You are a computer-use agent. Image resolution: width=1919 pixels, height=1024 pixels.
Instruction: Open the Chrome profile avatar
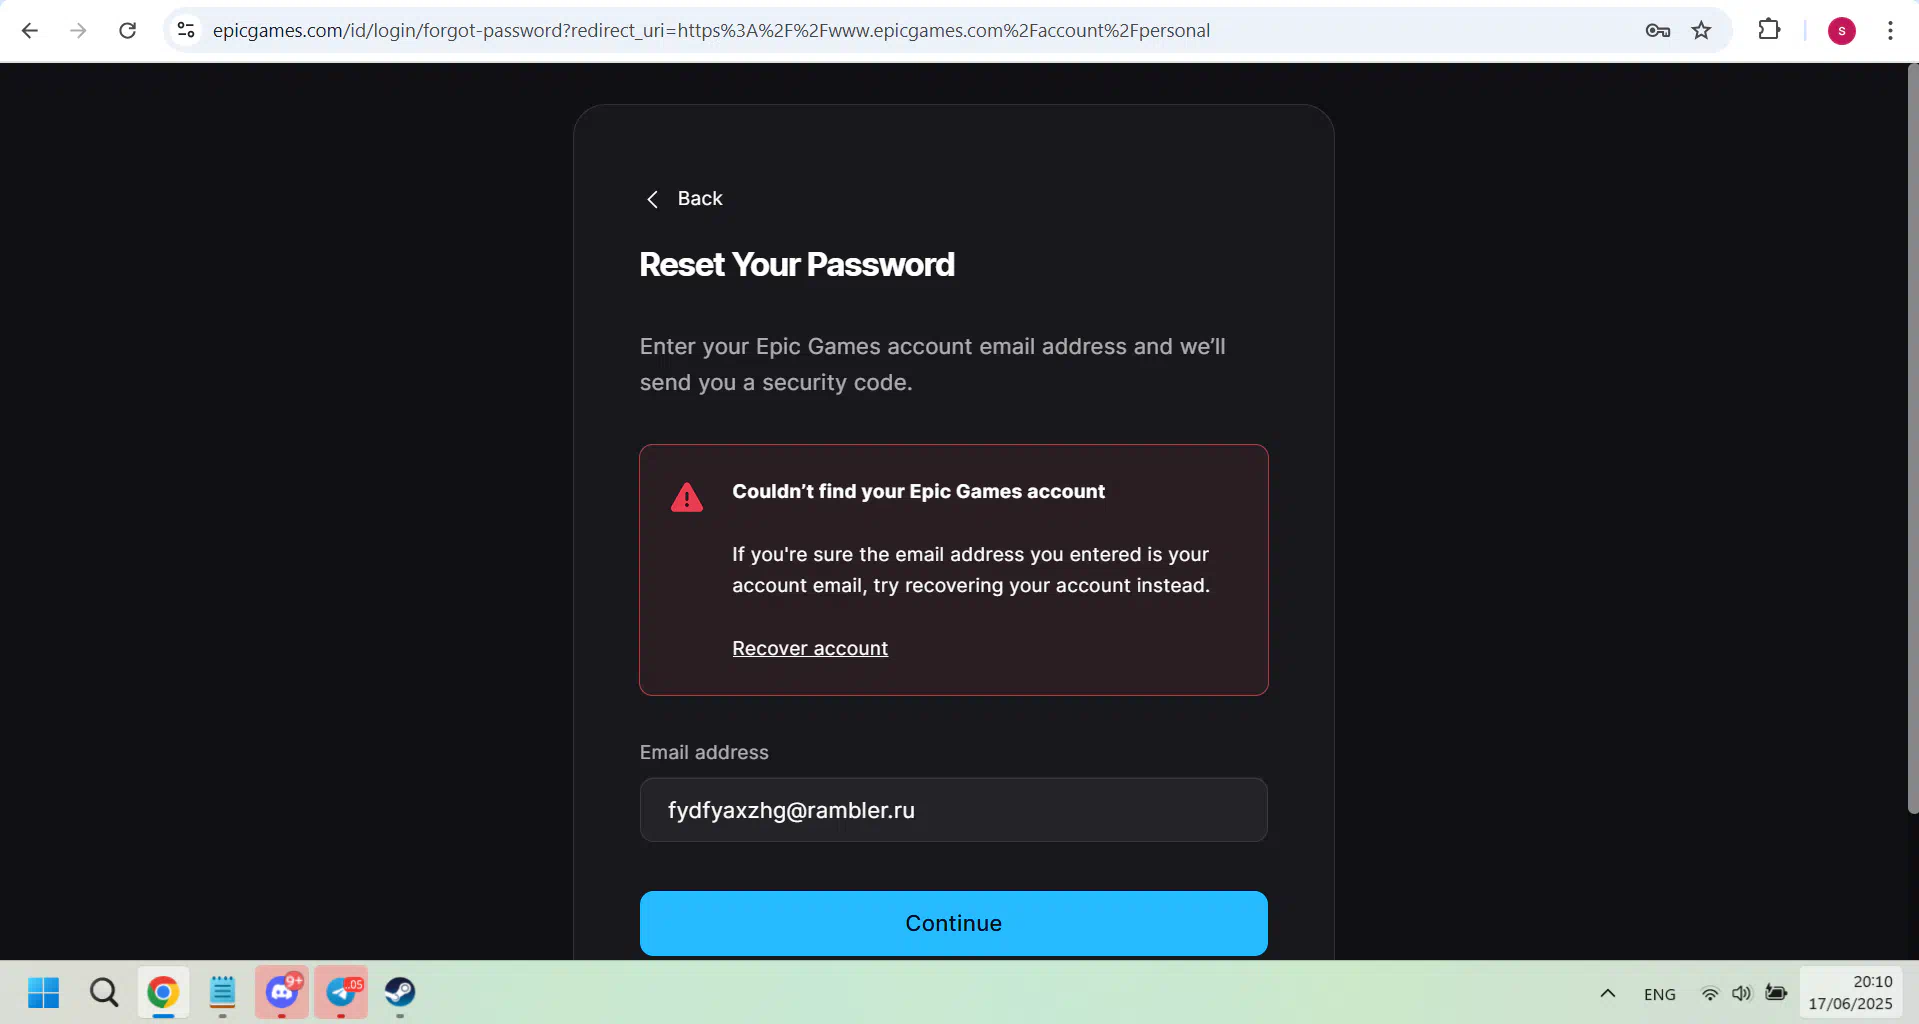1841,30
